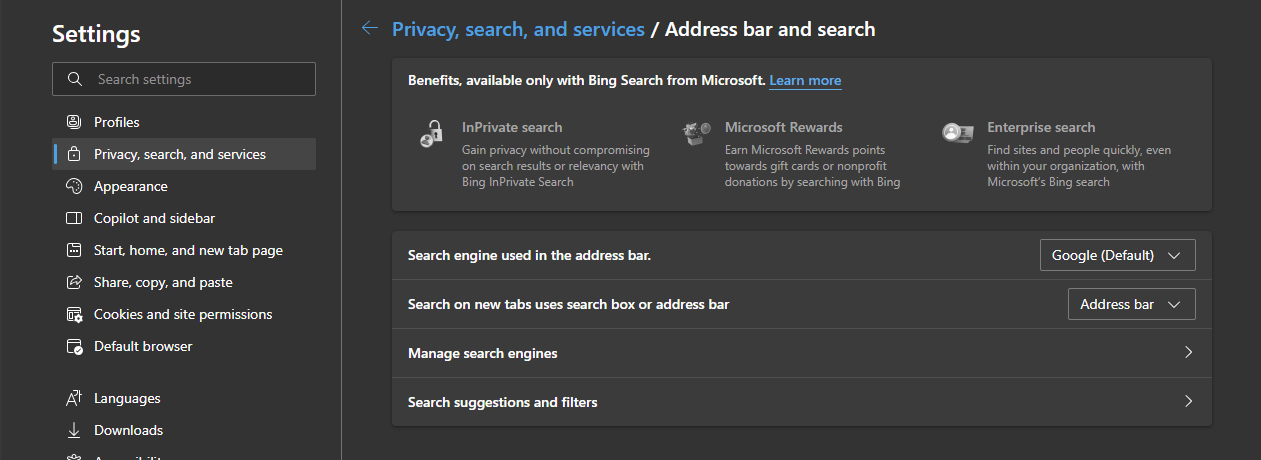1261x460 pixels.
Task: Click the Appearance palette icon
Action: (74, 186)
